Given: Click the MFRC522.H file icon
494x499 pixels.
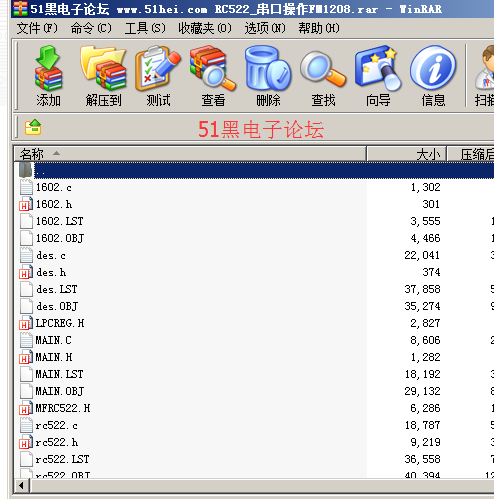Looking at the screenshot, I should (x=26, y=408).
